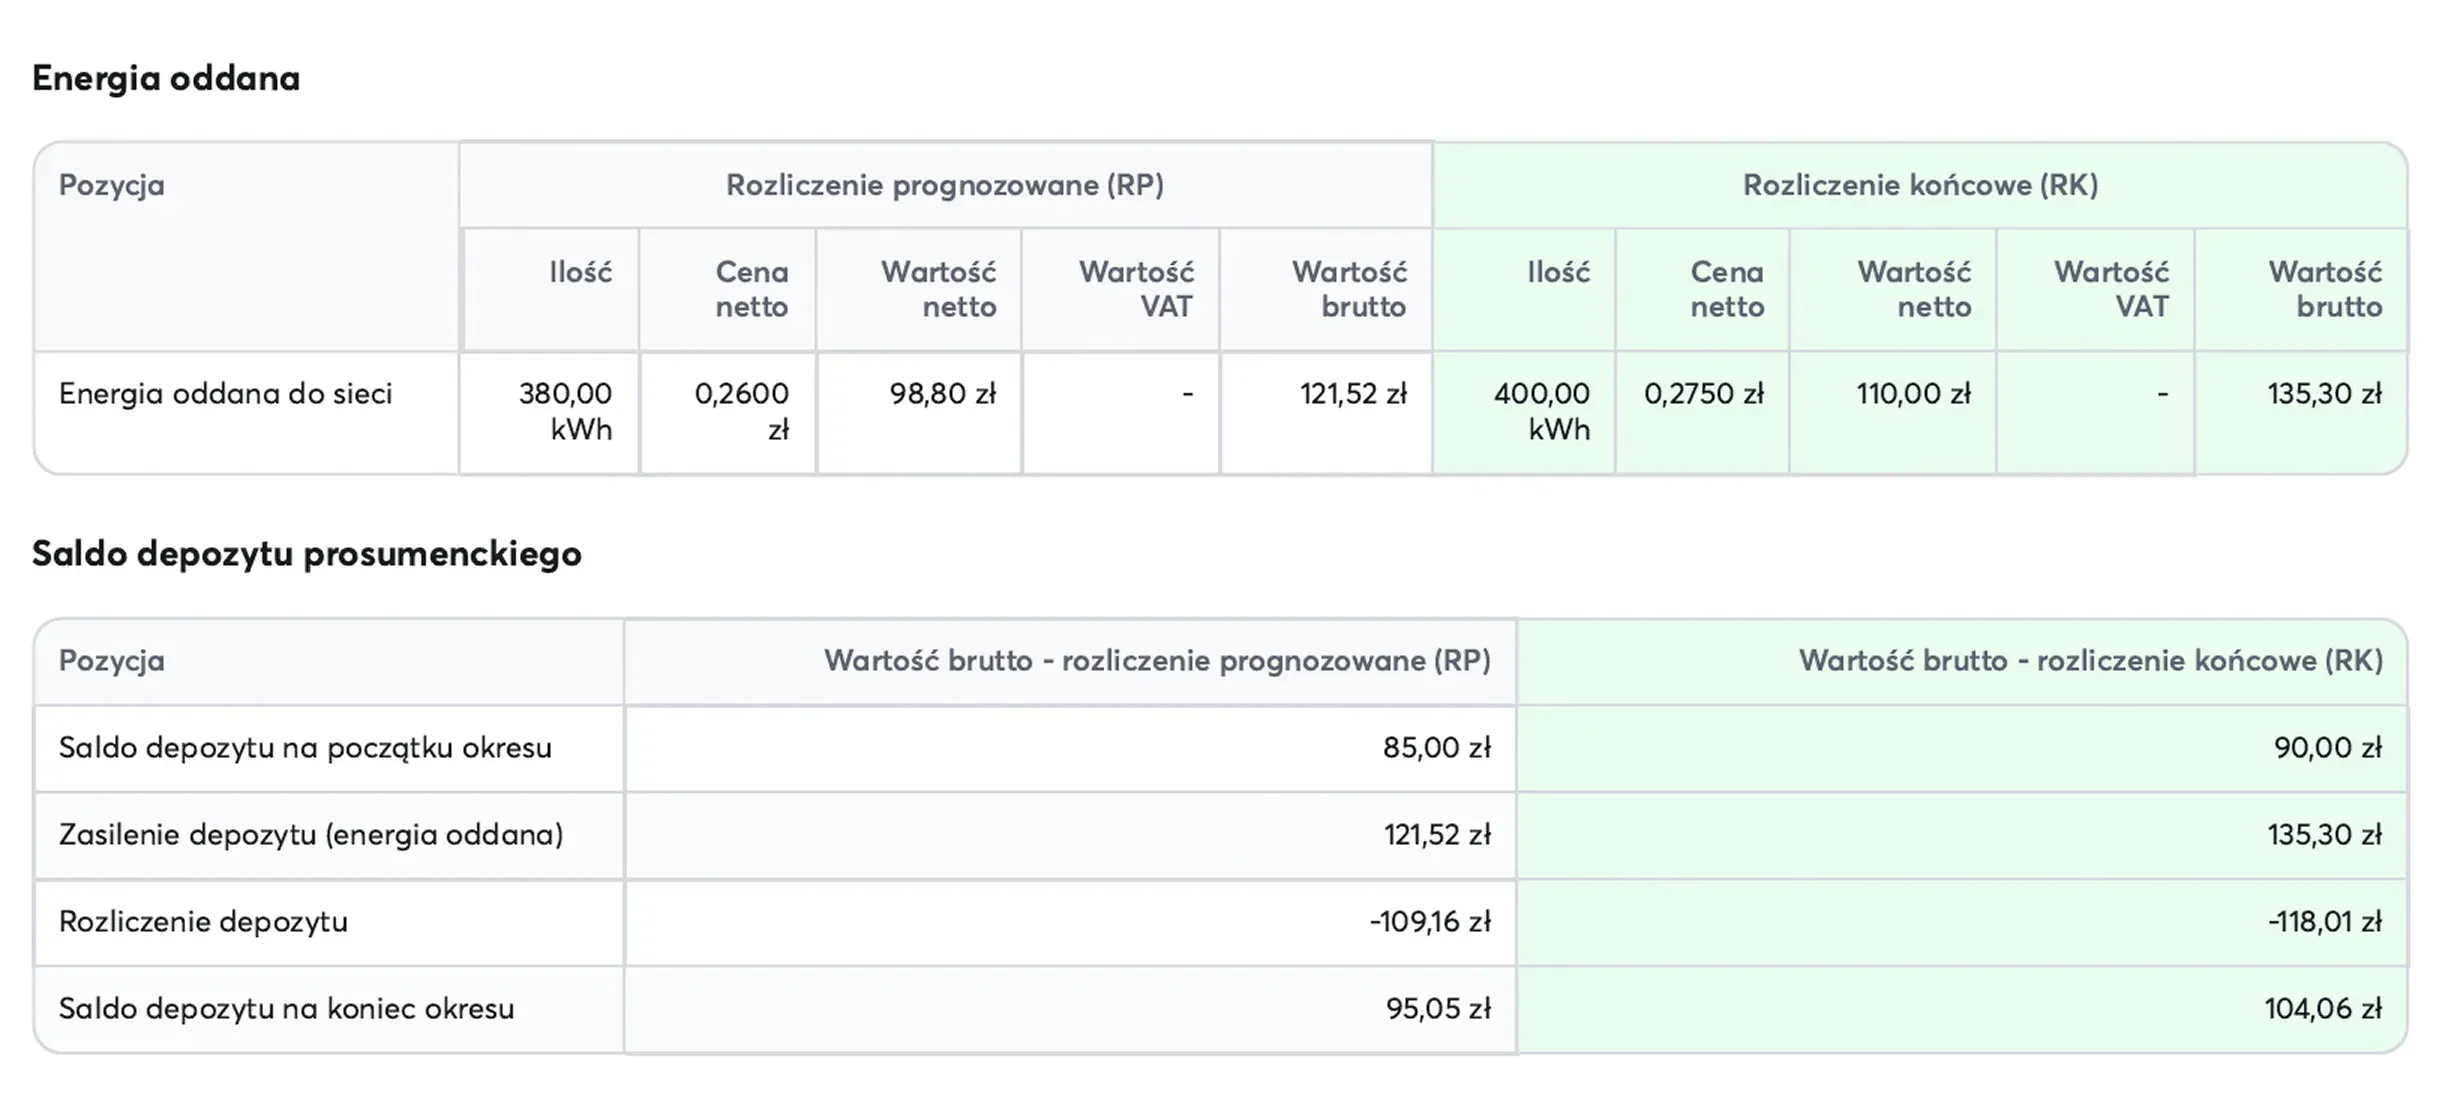Viewport: 2460px width, 1110px height.
Task: Click the 'Saldo depozytu prosumenckiego' heading
Action: (x=306, y=553)
